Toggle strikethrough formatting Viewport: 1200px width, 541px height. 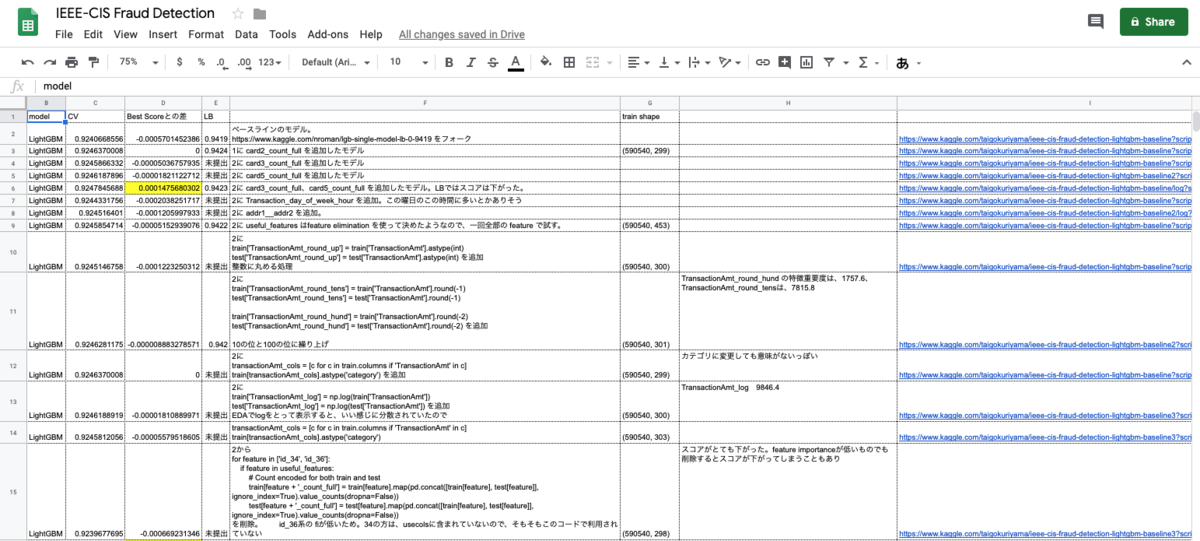[493, 62]
